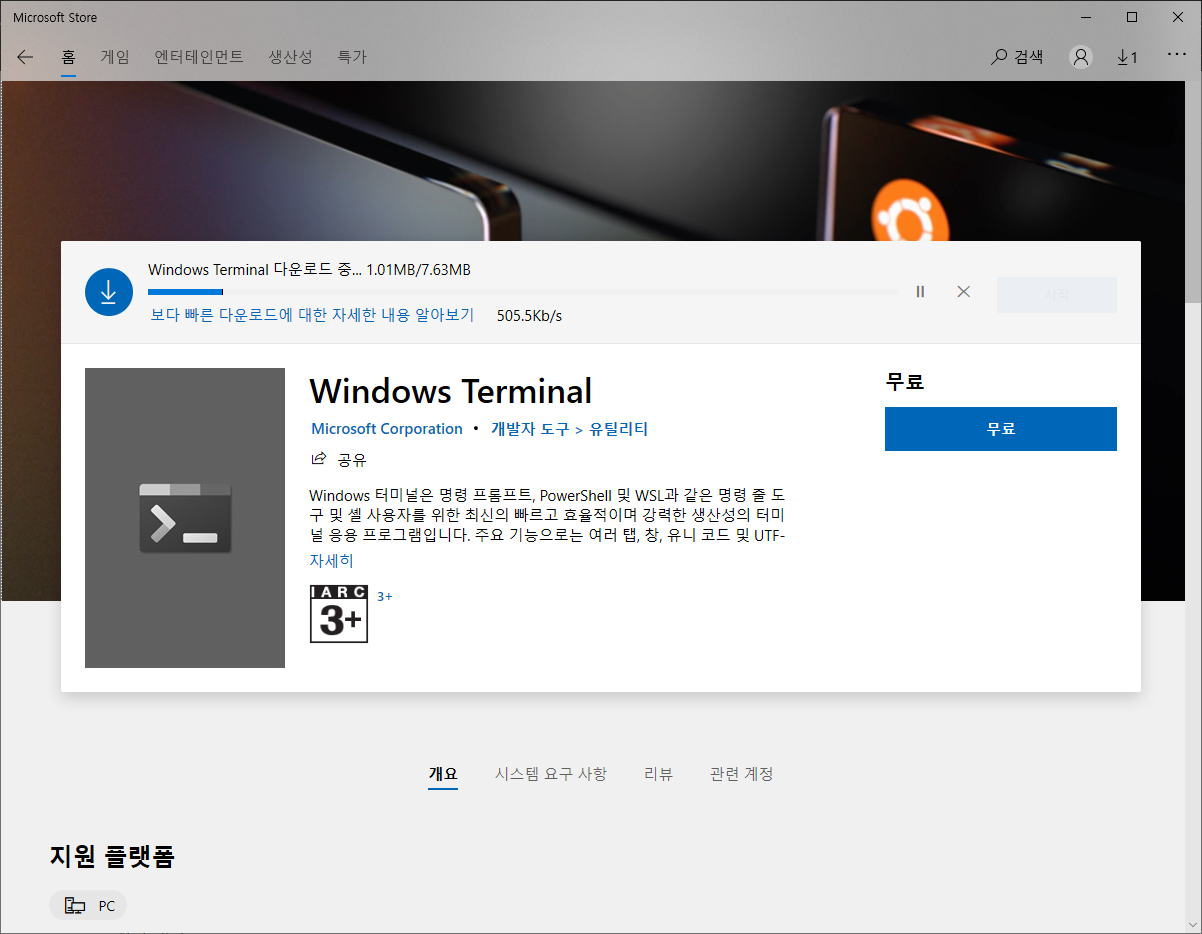Click the 자세히 more link

coord(331,561)
